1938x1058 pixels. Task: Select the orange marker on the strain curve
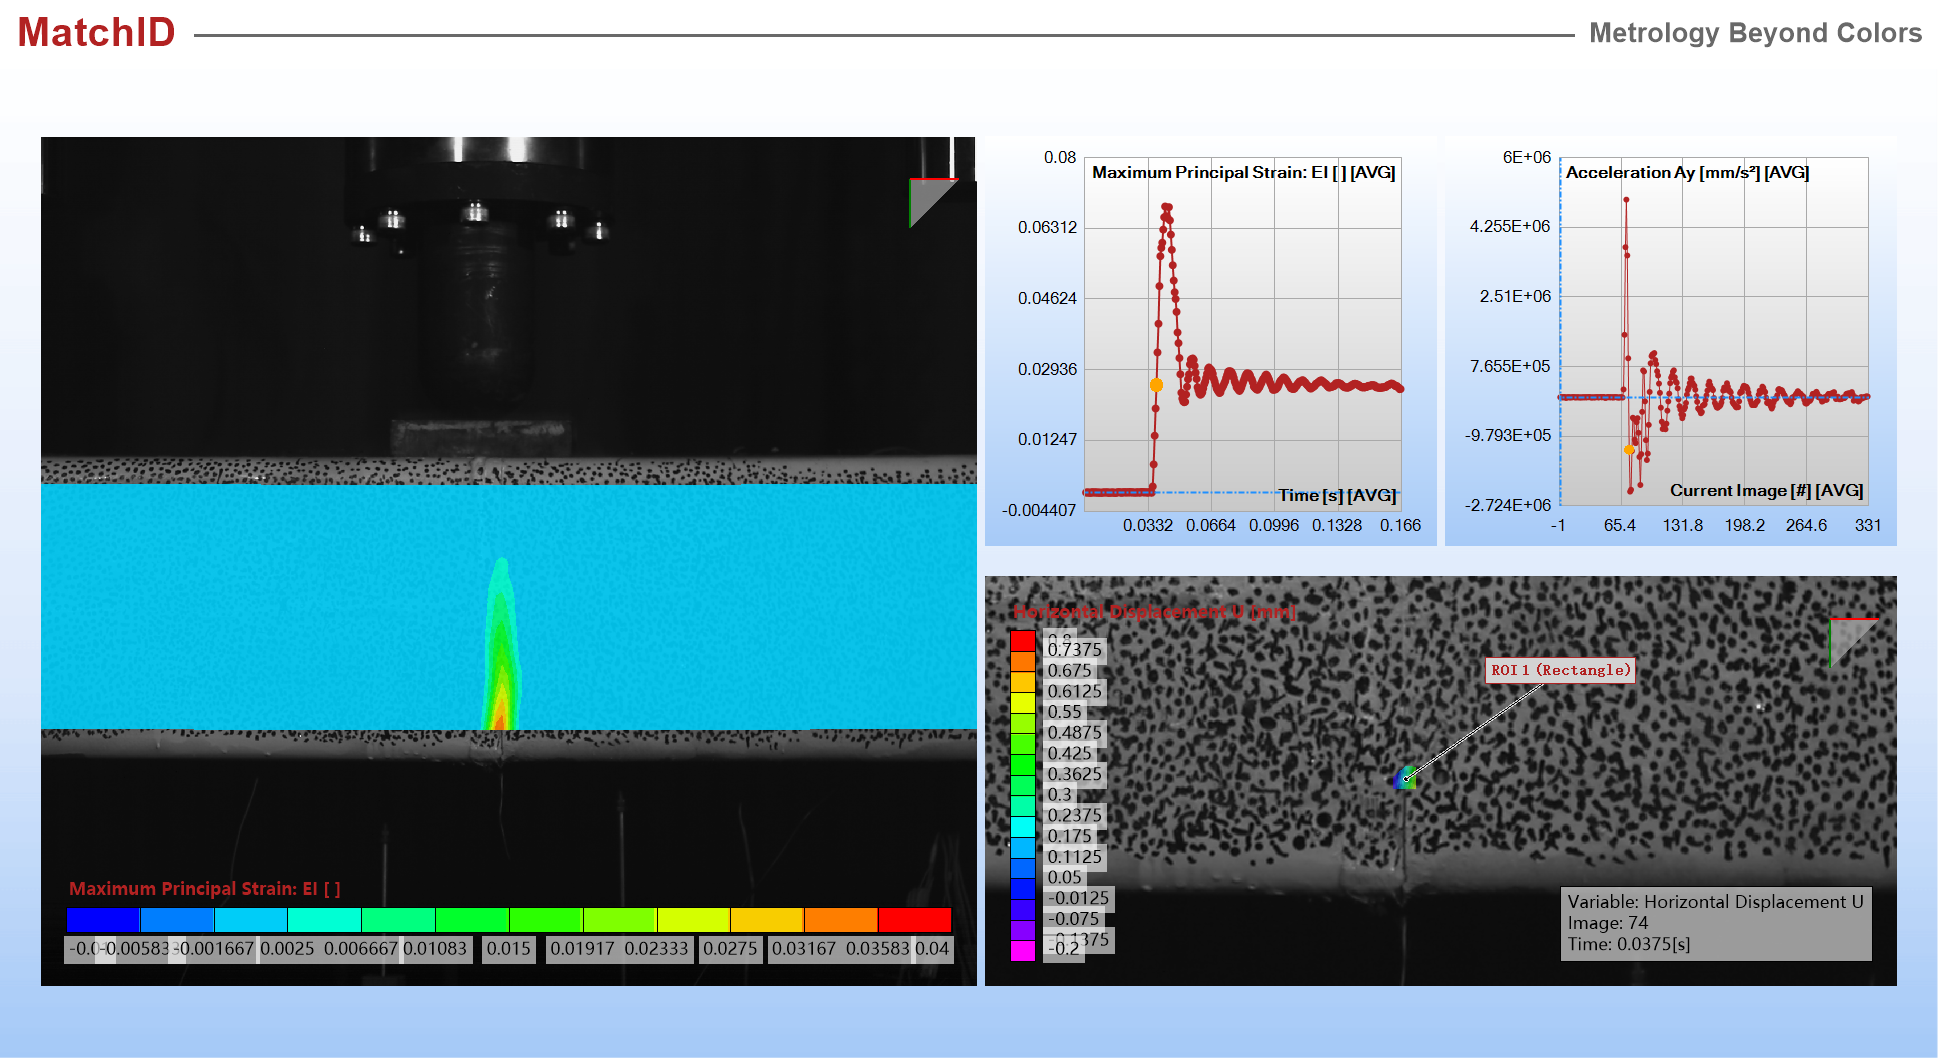tap(1156, 385)
